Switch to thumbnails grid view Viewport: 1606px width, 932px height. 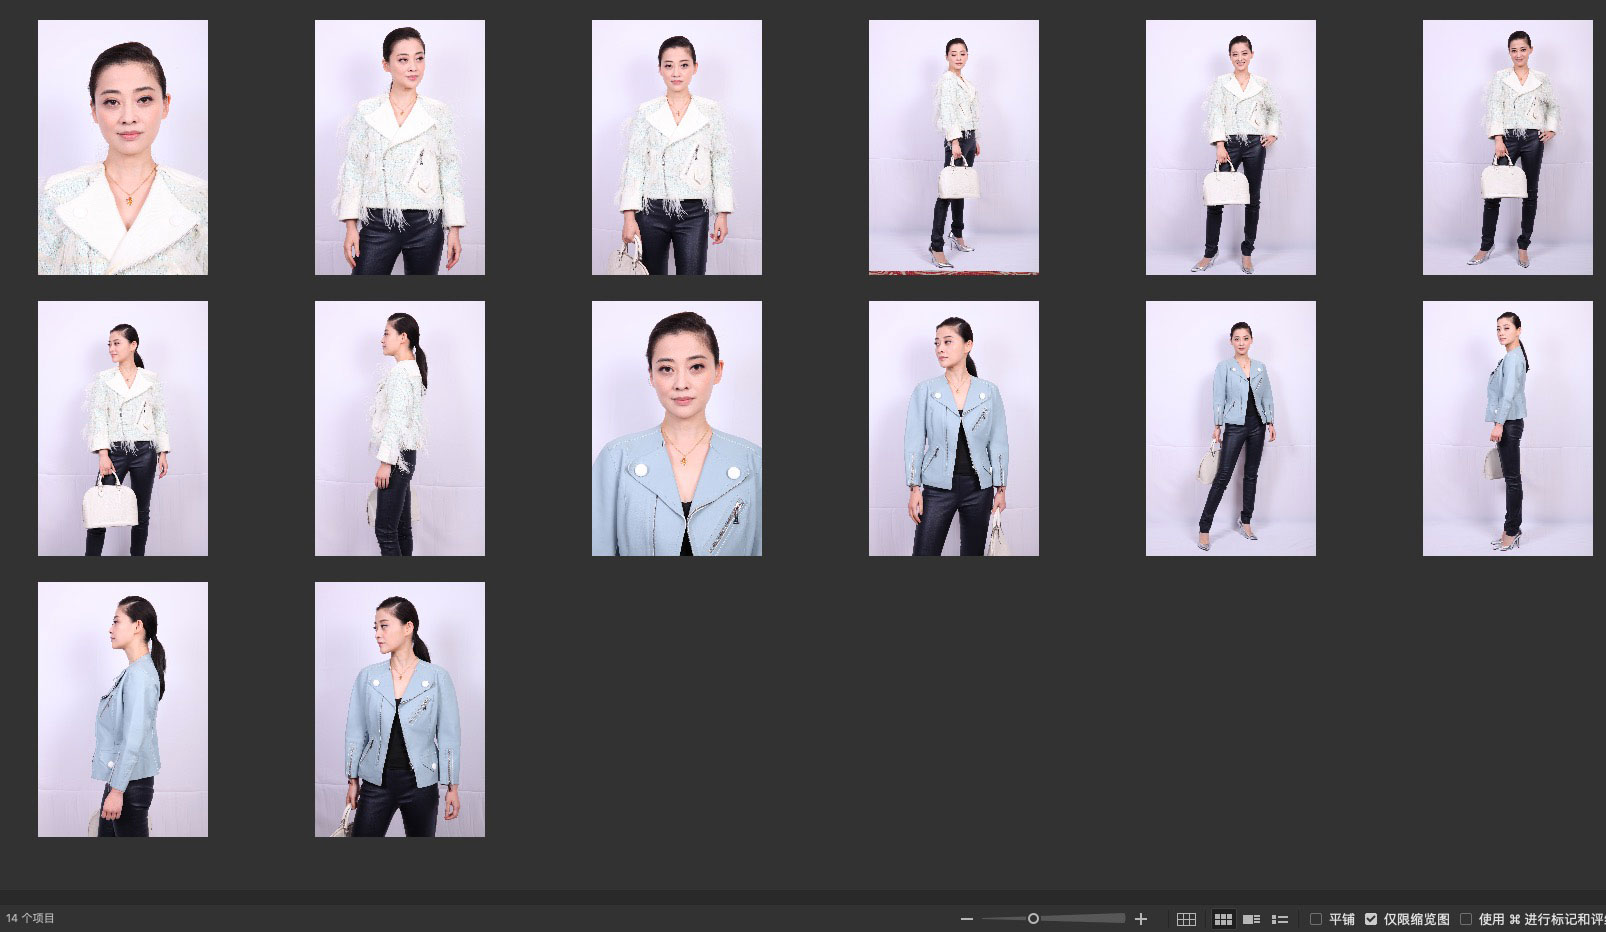point(1223,919)
